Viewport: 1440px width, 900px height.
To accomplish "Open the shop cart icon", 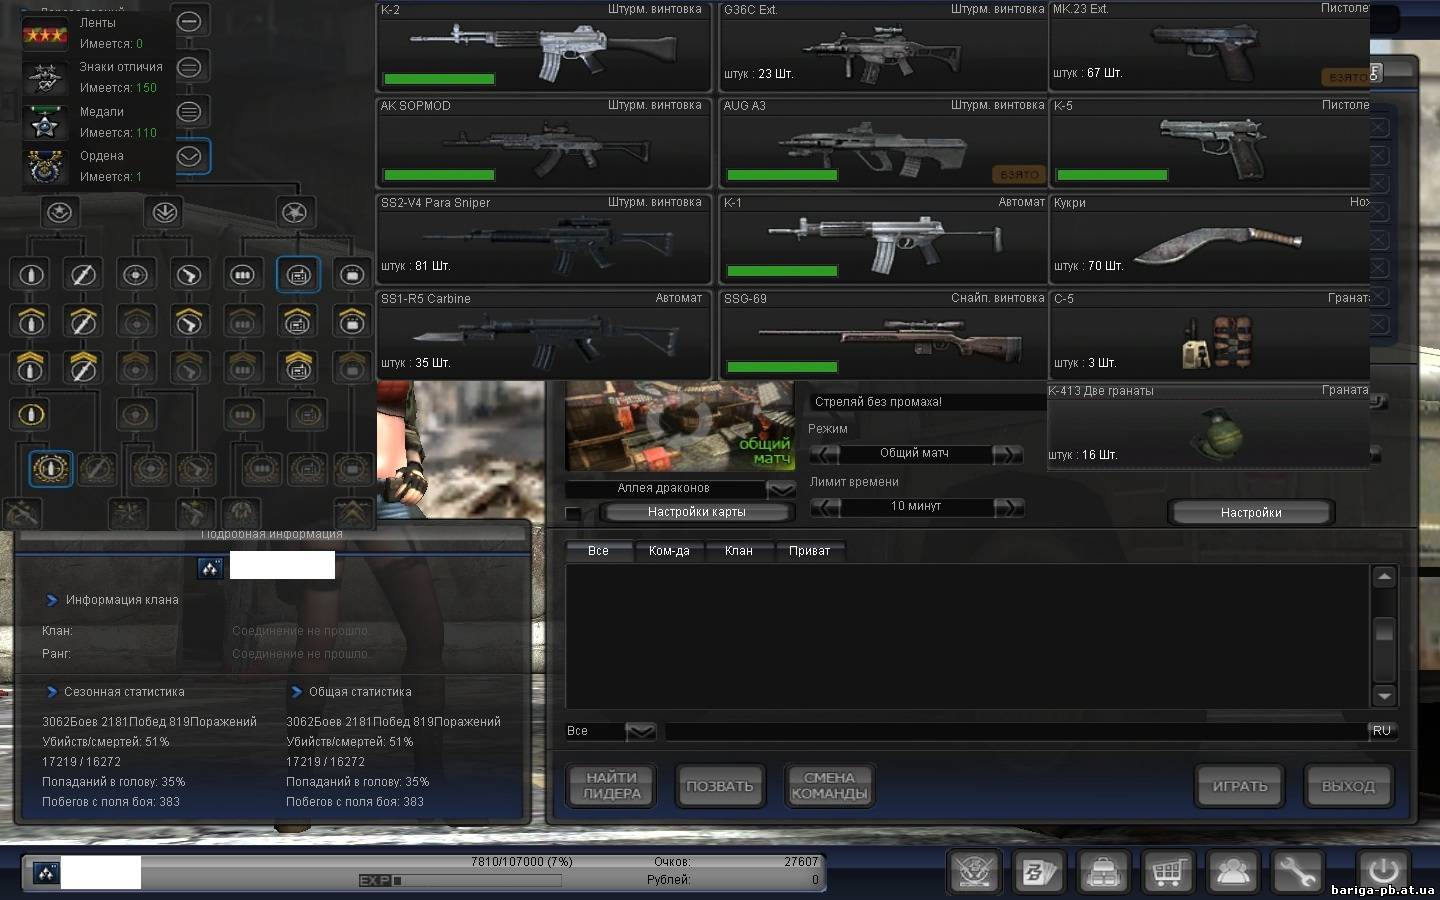I will (1167, 871).
